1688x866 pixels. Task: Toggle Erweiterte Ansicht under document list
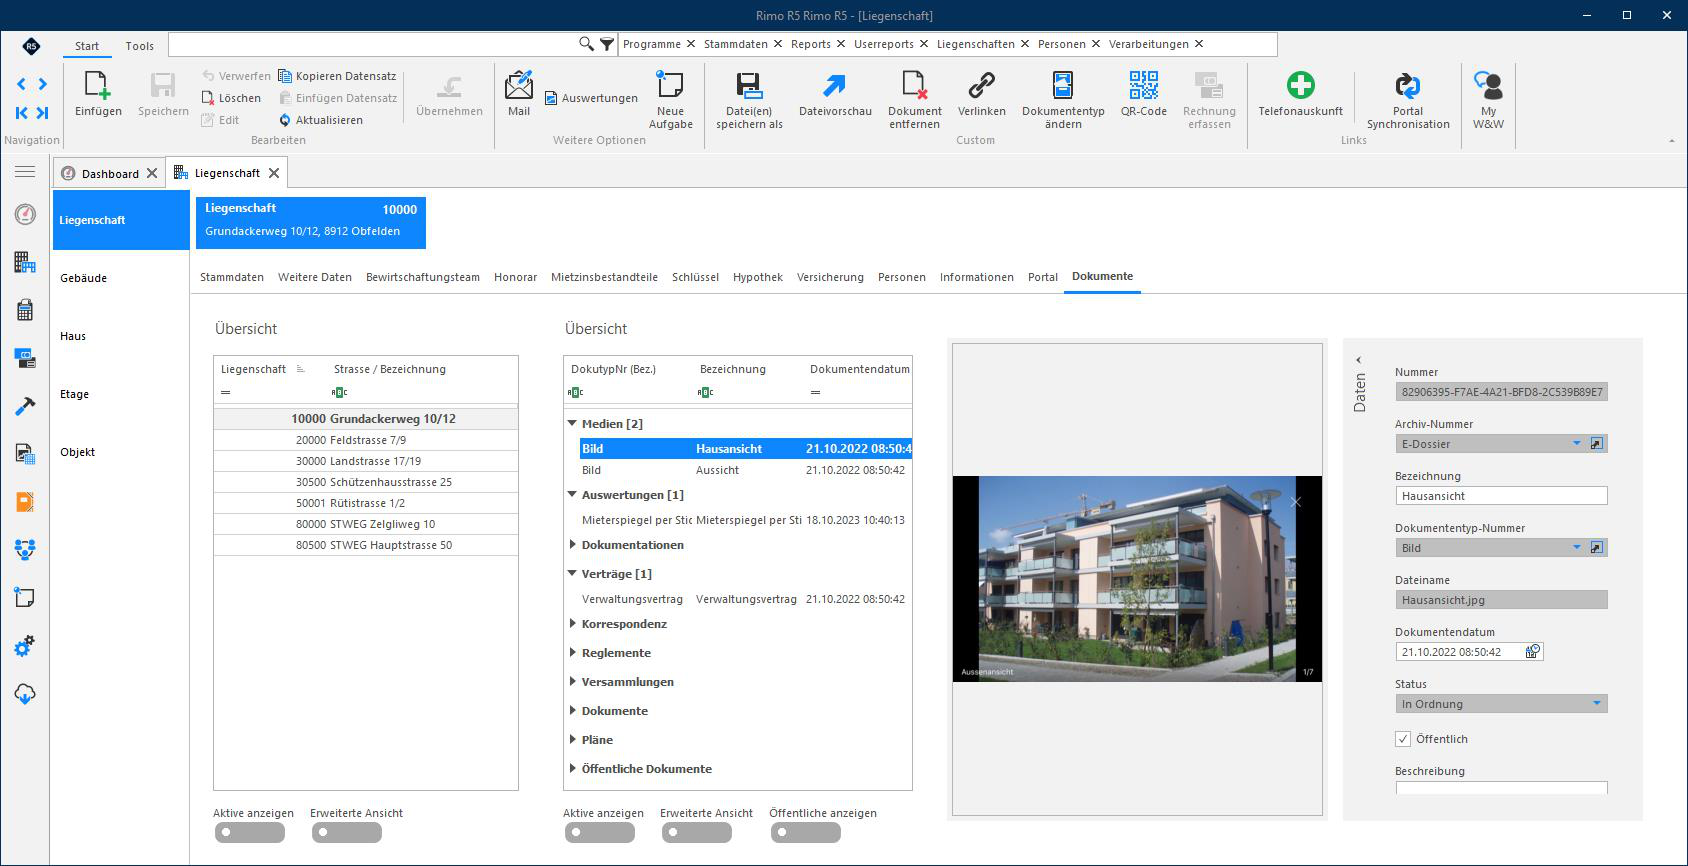click(696, 832)
